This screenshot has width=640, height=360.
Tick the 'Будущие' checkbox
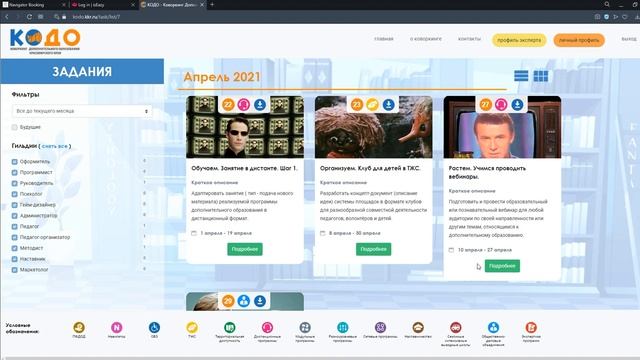(x=15, y=127)
